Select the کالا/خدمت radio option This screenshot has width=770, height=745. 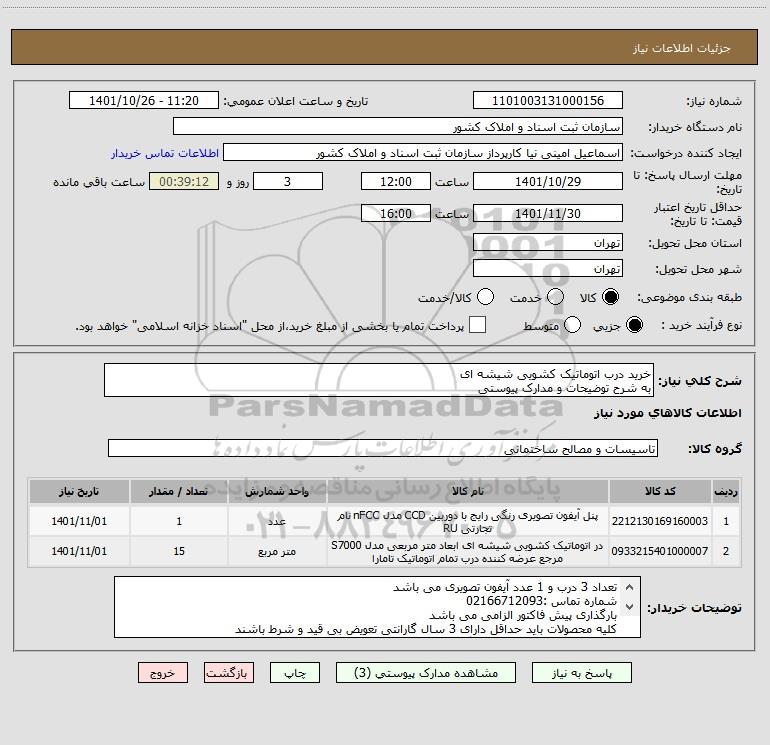485,297
